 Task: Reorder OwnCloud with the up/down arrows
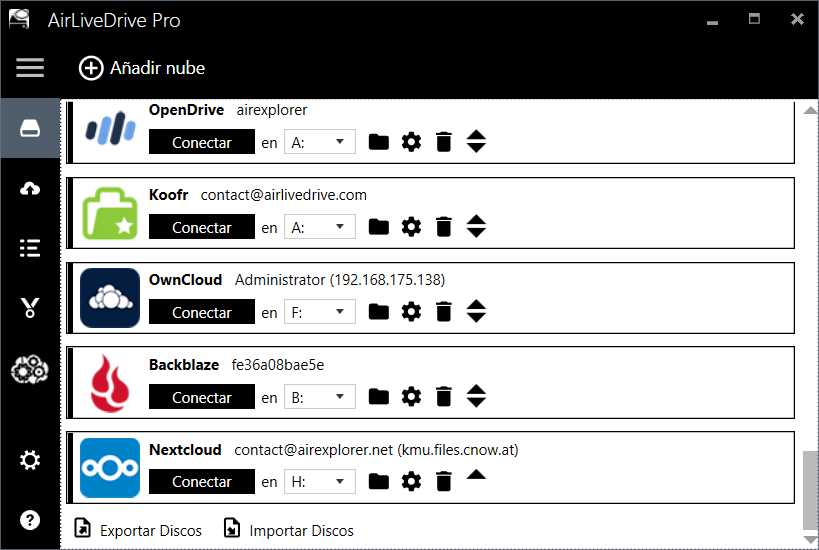[476, 311]
